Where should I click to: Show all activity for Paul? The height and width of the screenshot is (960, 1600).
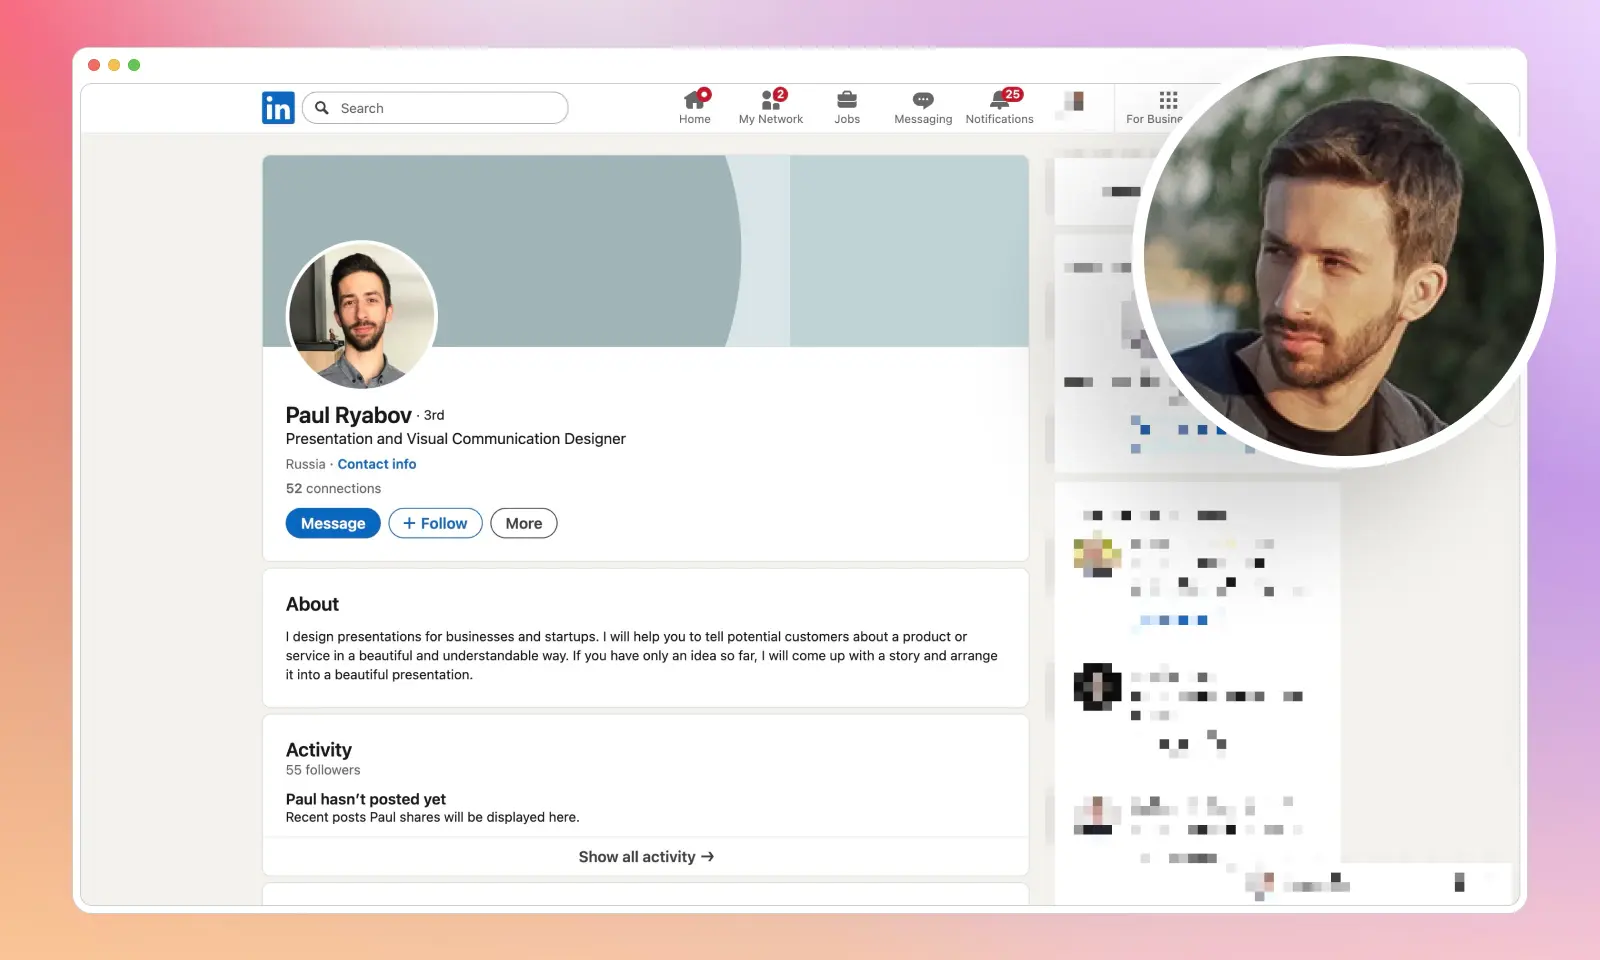(x=645, y=856)
